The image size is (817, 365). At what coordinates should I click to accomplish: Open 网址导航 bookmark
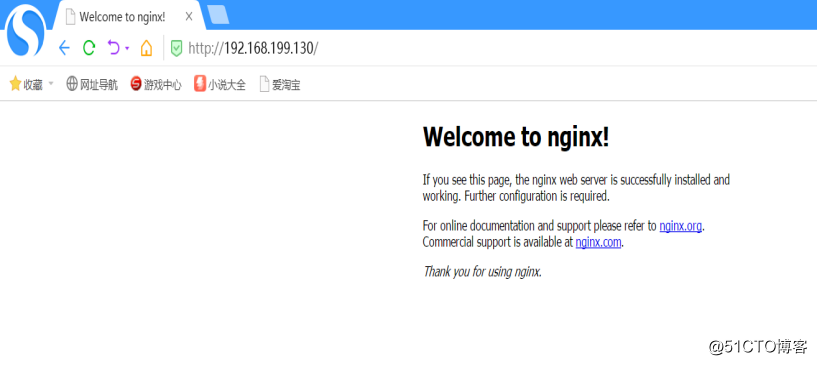click(92, 84)
